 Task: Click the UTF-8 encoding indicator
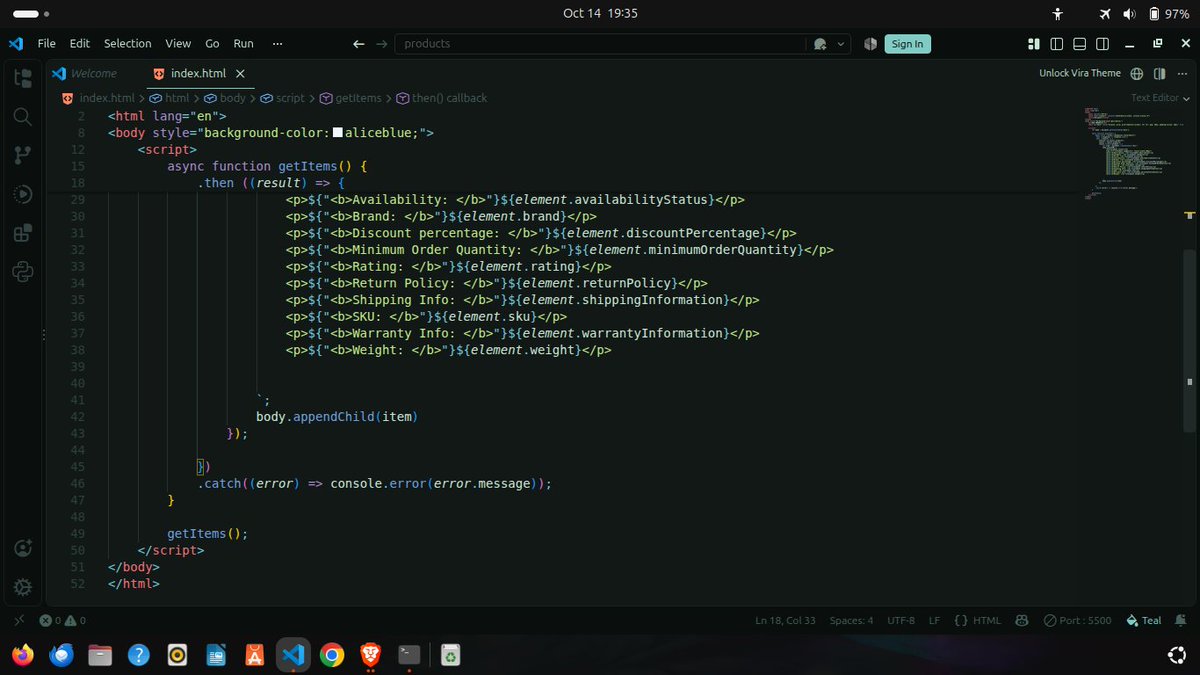pos(900,620)
